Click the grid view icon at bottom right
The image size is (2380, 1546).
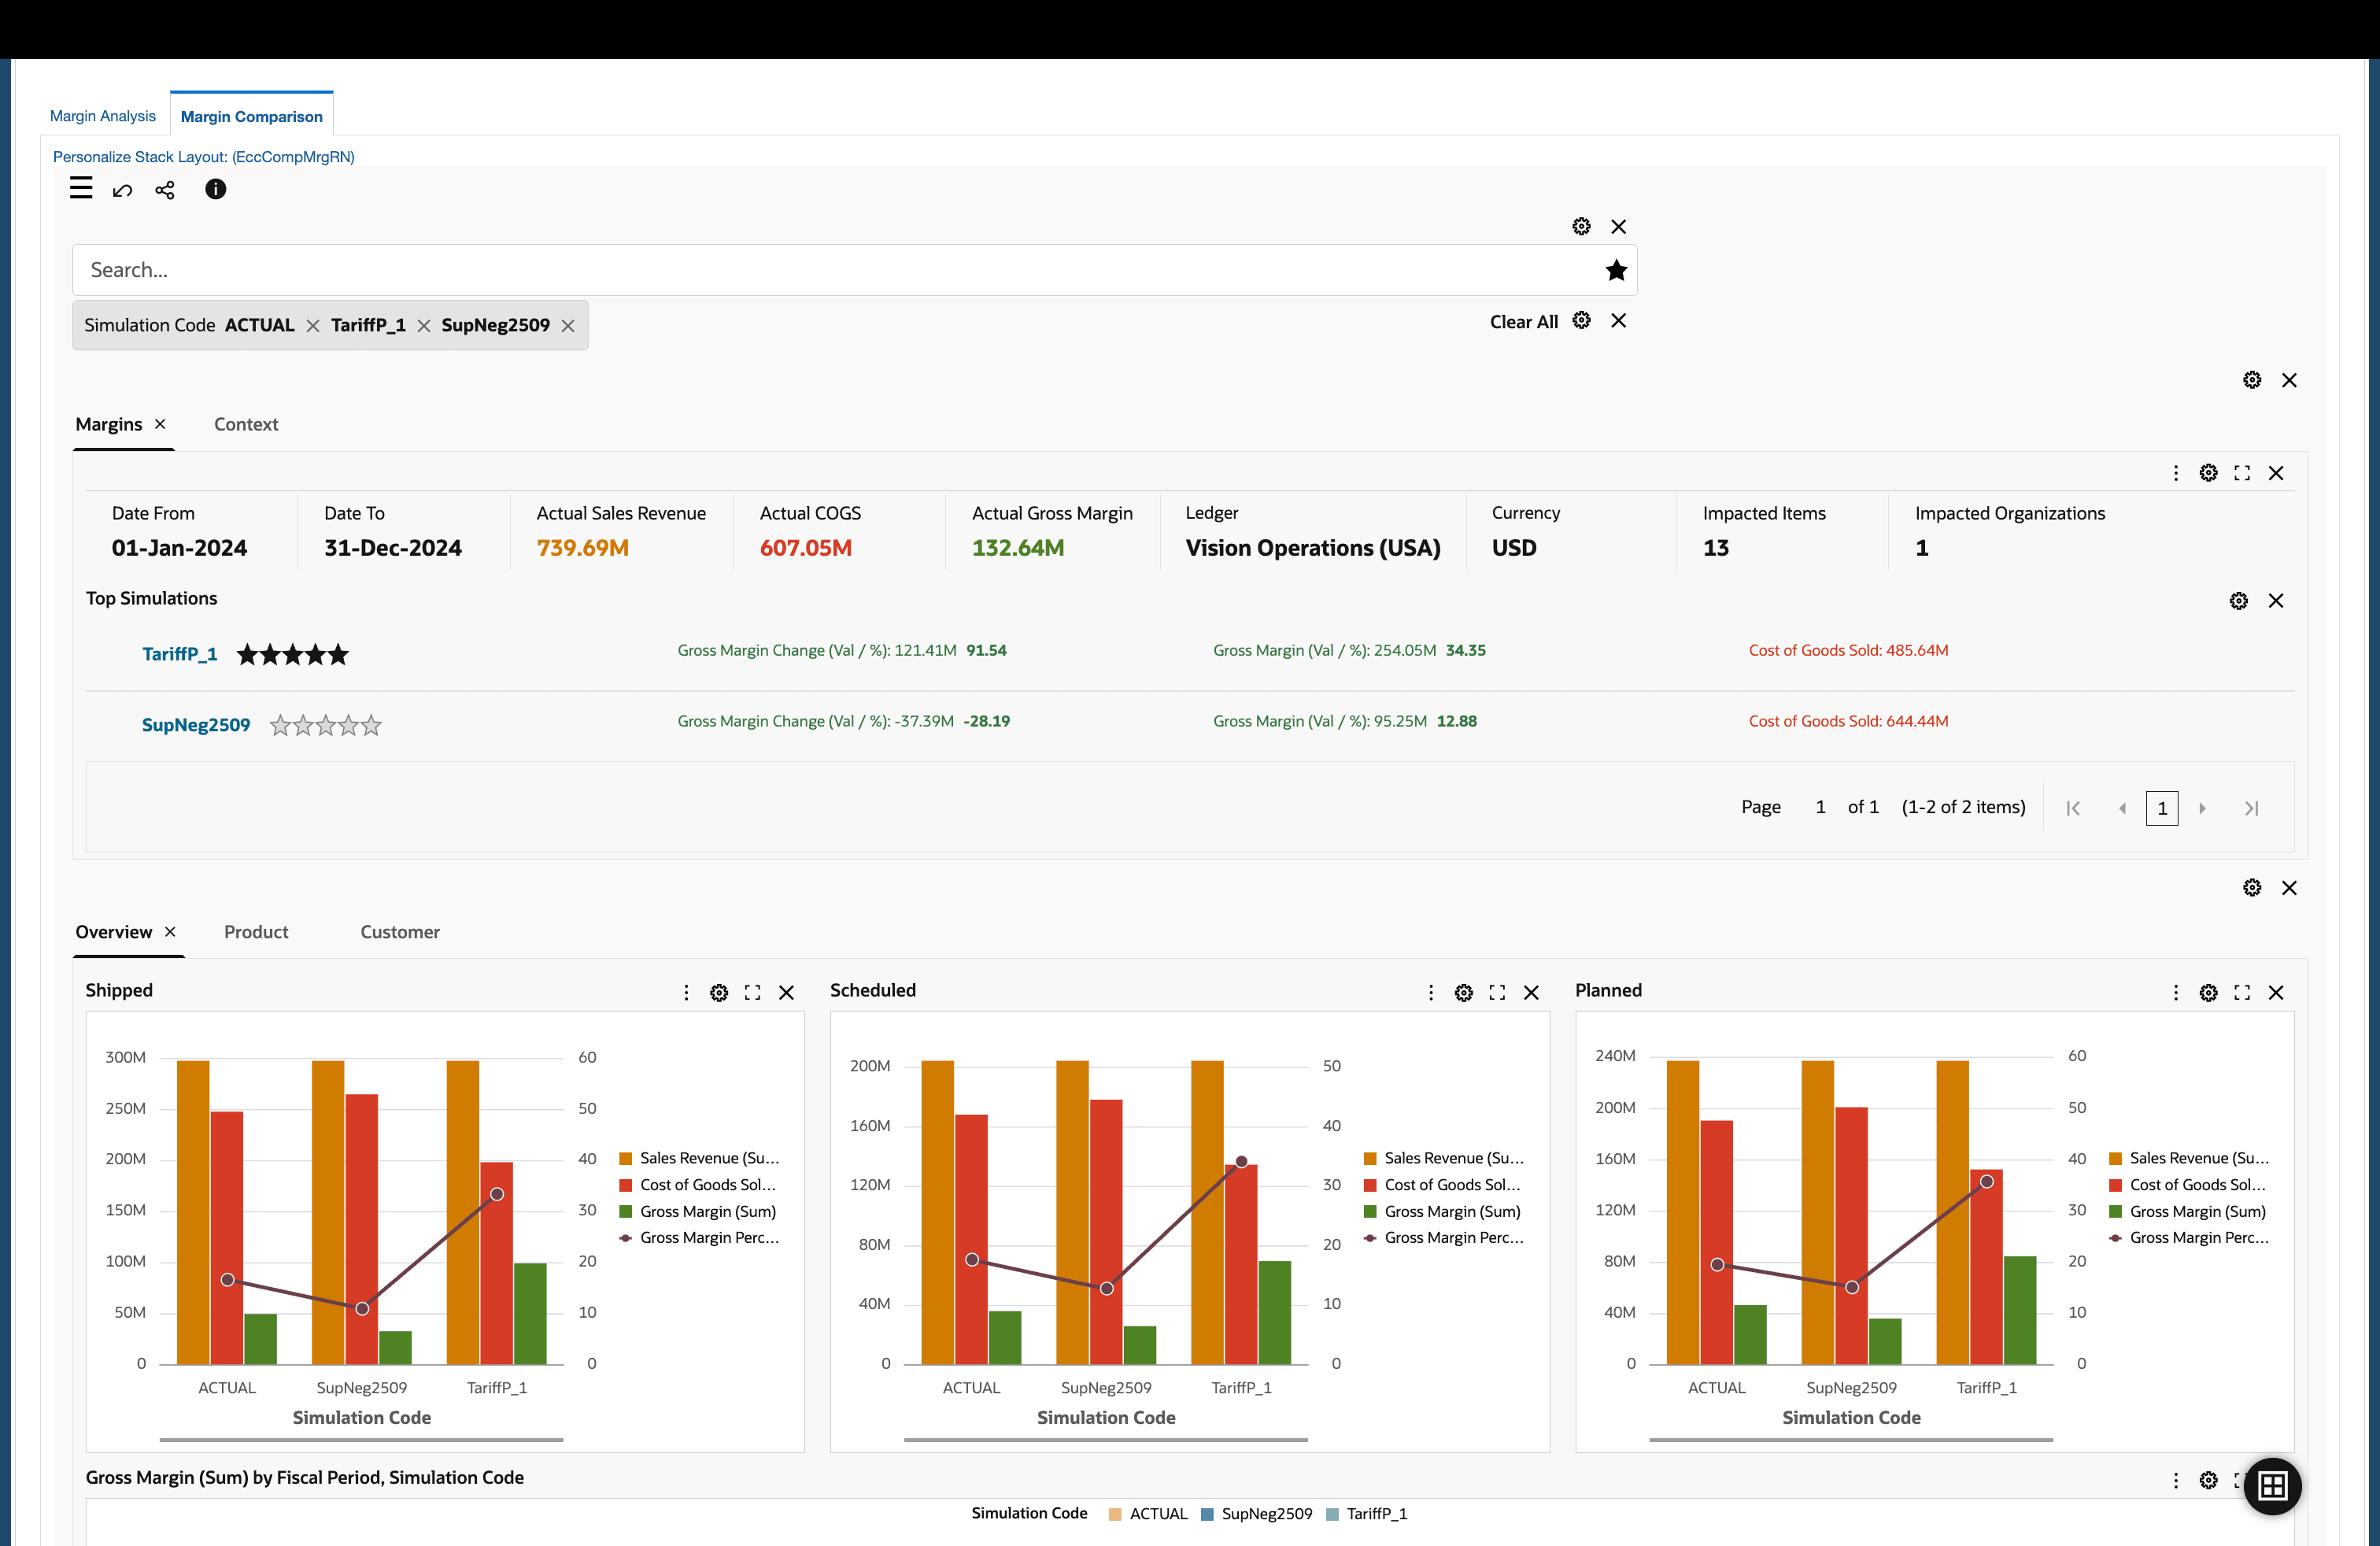2271,1486
